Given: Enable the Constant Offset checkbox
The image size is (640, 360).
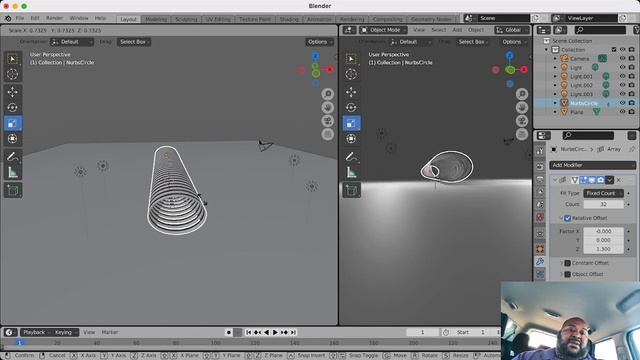Looking at the screenshot, I should click(567, 263).
